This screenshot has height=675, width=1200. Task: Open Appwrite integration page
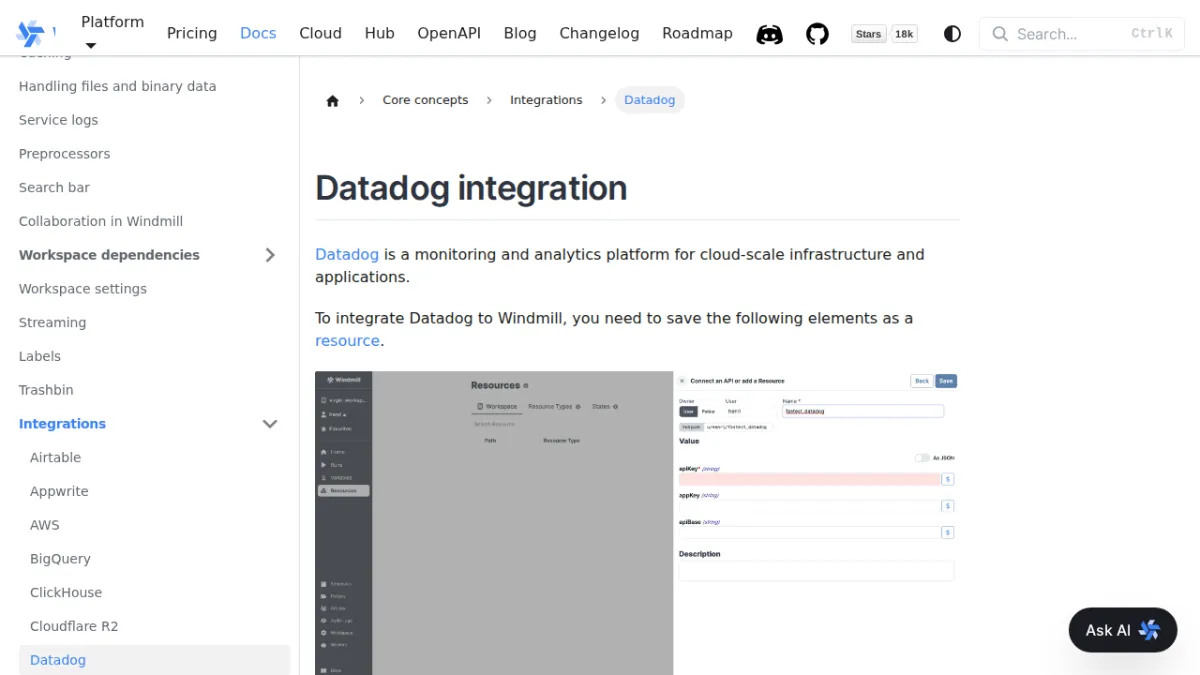click(59, 492)
